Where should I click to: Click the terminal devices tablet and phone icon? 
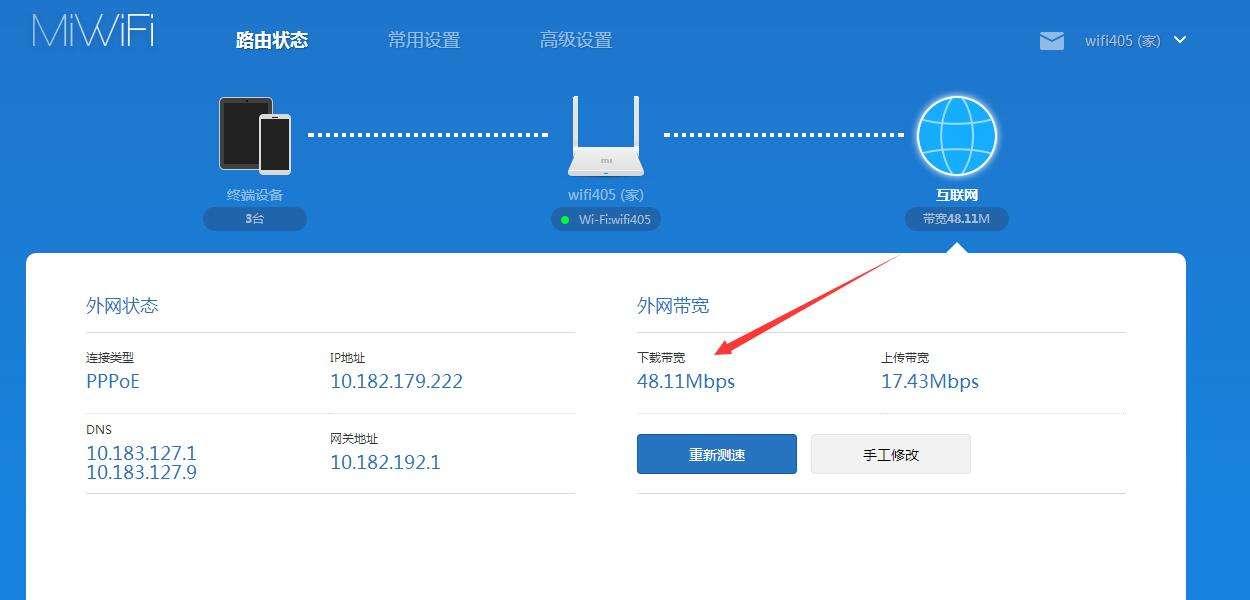pyautogui.click(x=255, y=134)
